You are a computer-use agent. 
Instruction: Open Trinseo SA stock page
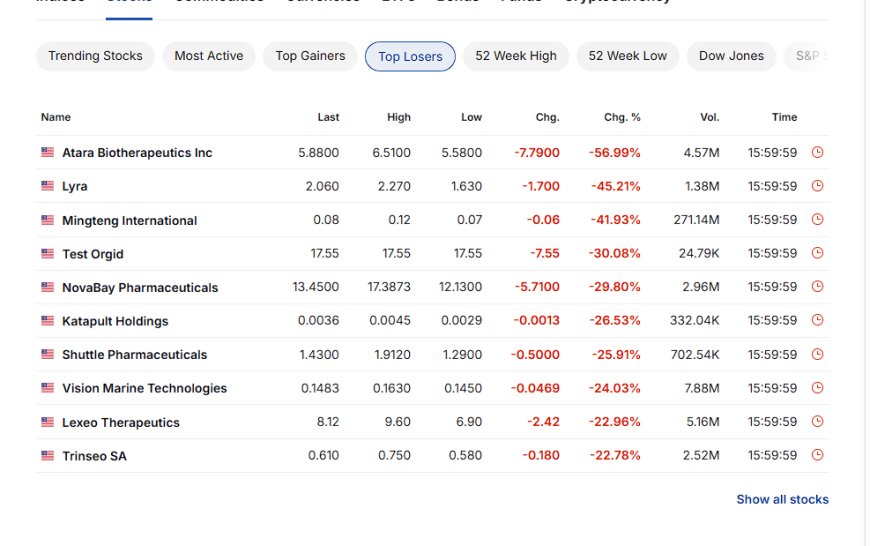coord(94,456)
